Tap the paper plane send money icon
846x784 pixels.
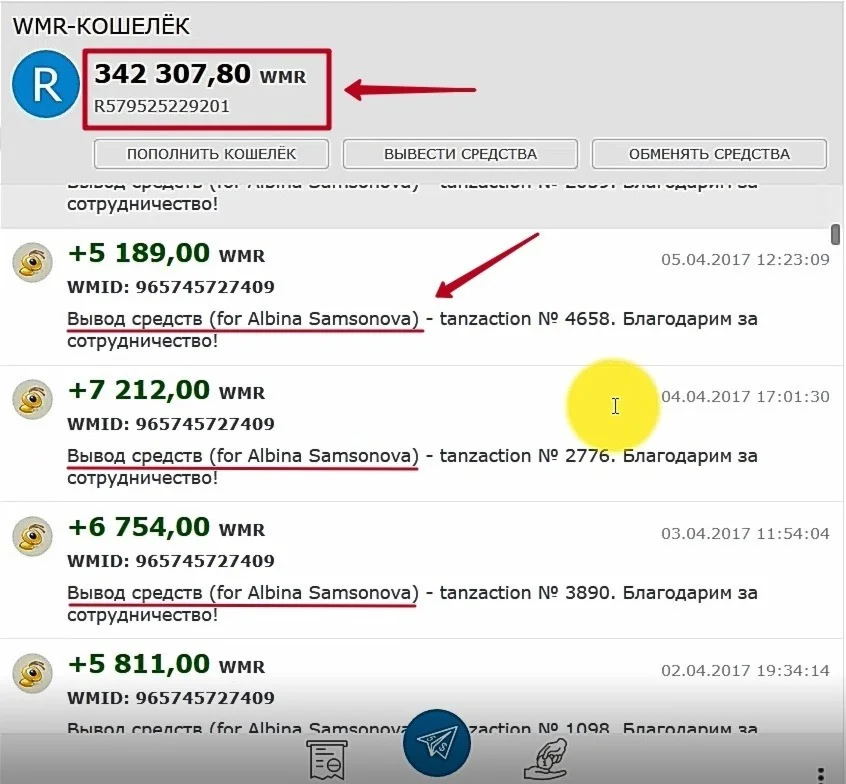click(436, 743)
